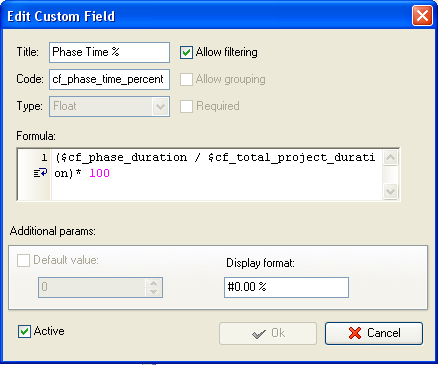Check the Allow grouping checkbox
The height and width of the screenshot is (365, 438).
186,79
